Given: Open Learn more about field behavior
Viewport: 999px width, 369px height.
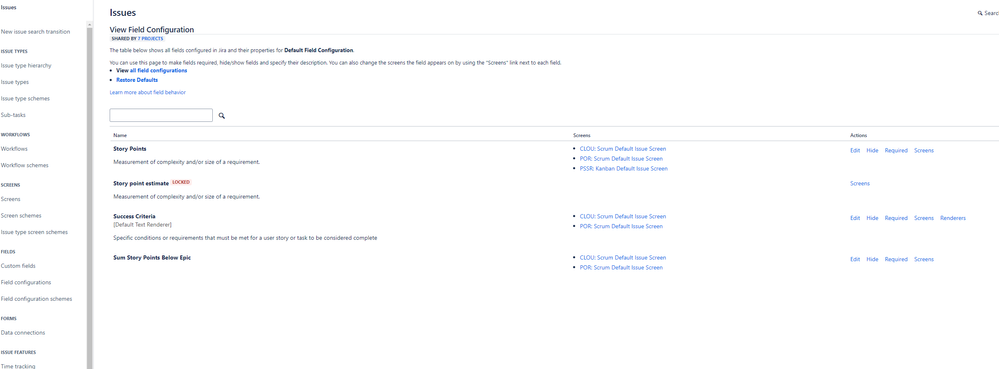Looking at the screenshot, I should (x=148, y=92).
